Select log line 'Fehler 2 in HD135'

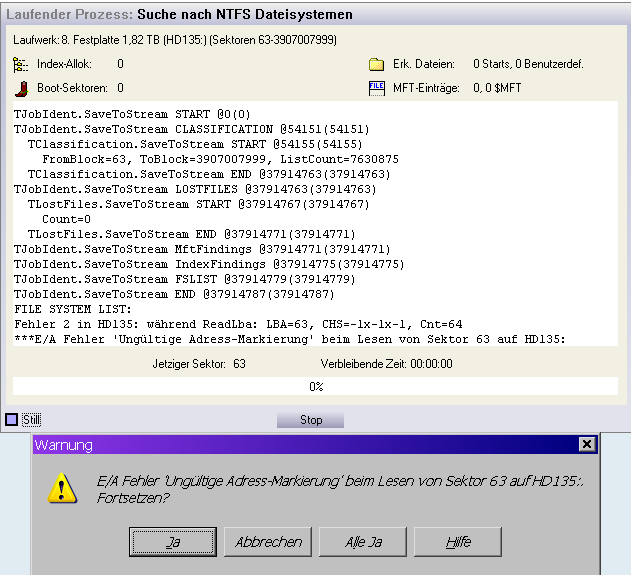point(238,324)
